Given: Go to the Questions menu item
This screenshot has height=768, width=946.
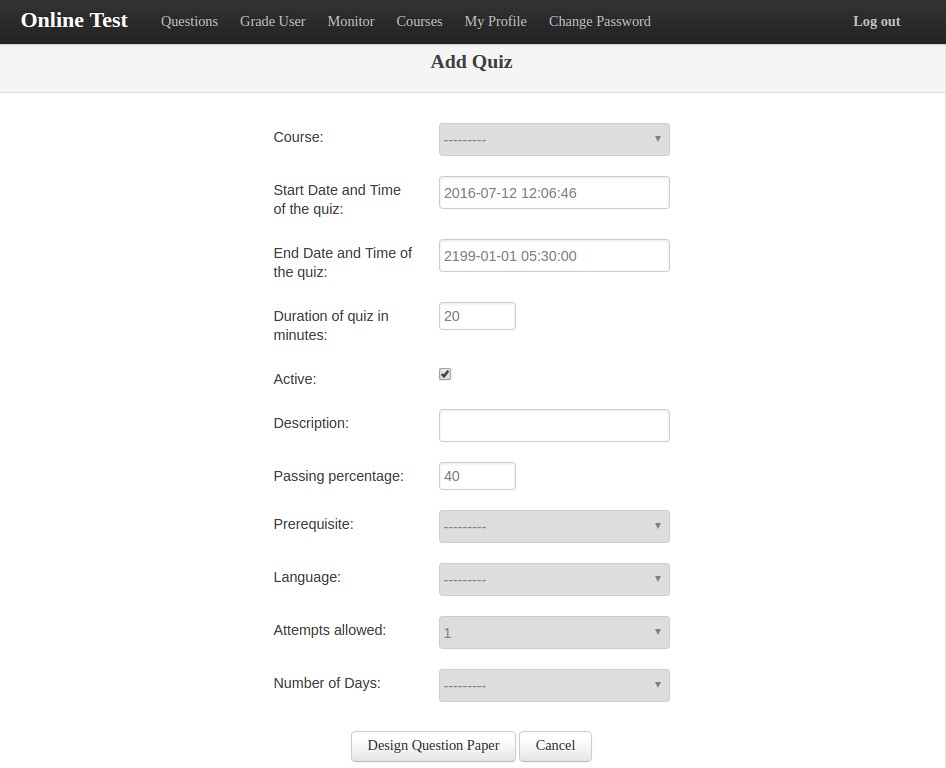Looking at the screenshot, I should click(189, 22).
